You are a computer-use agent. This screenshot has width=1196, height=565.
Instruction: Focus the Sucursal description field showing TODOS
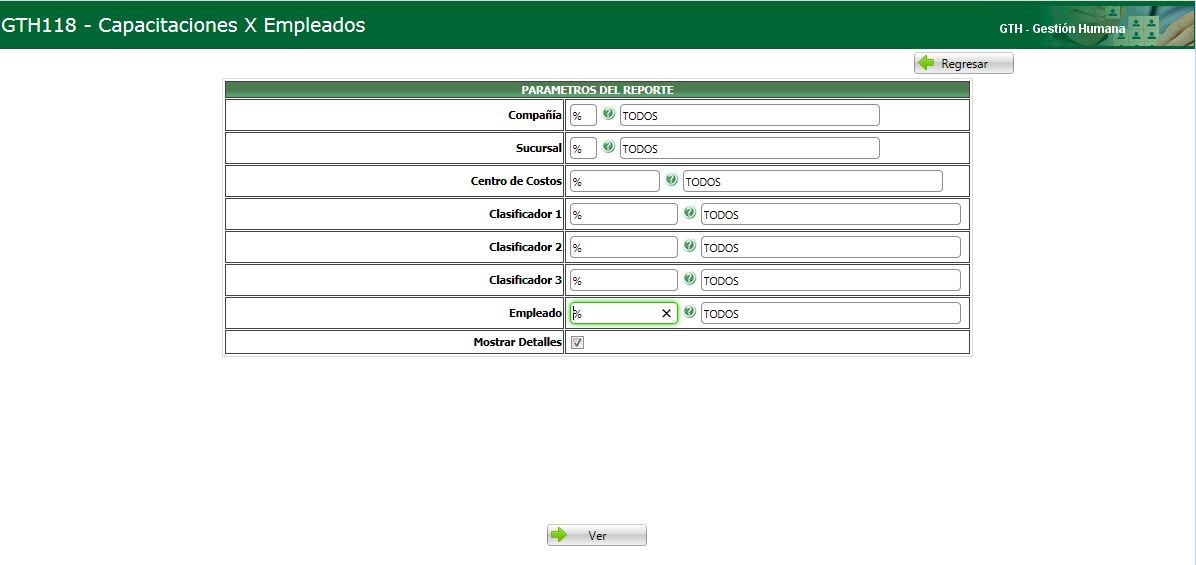[x=750, y=148]
